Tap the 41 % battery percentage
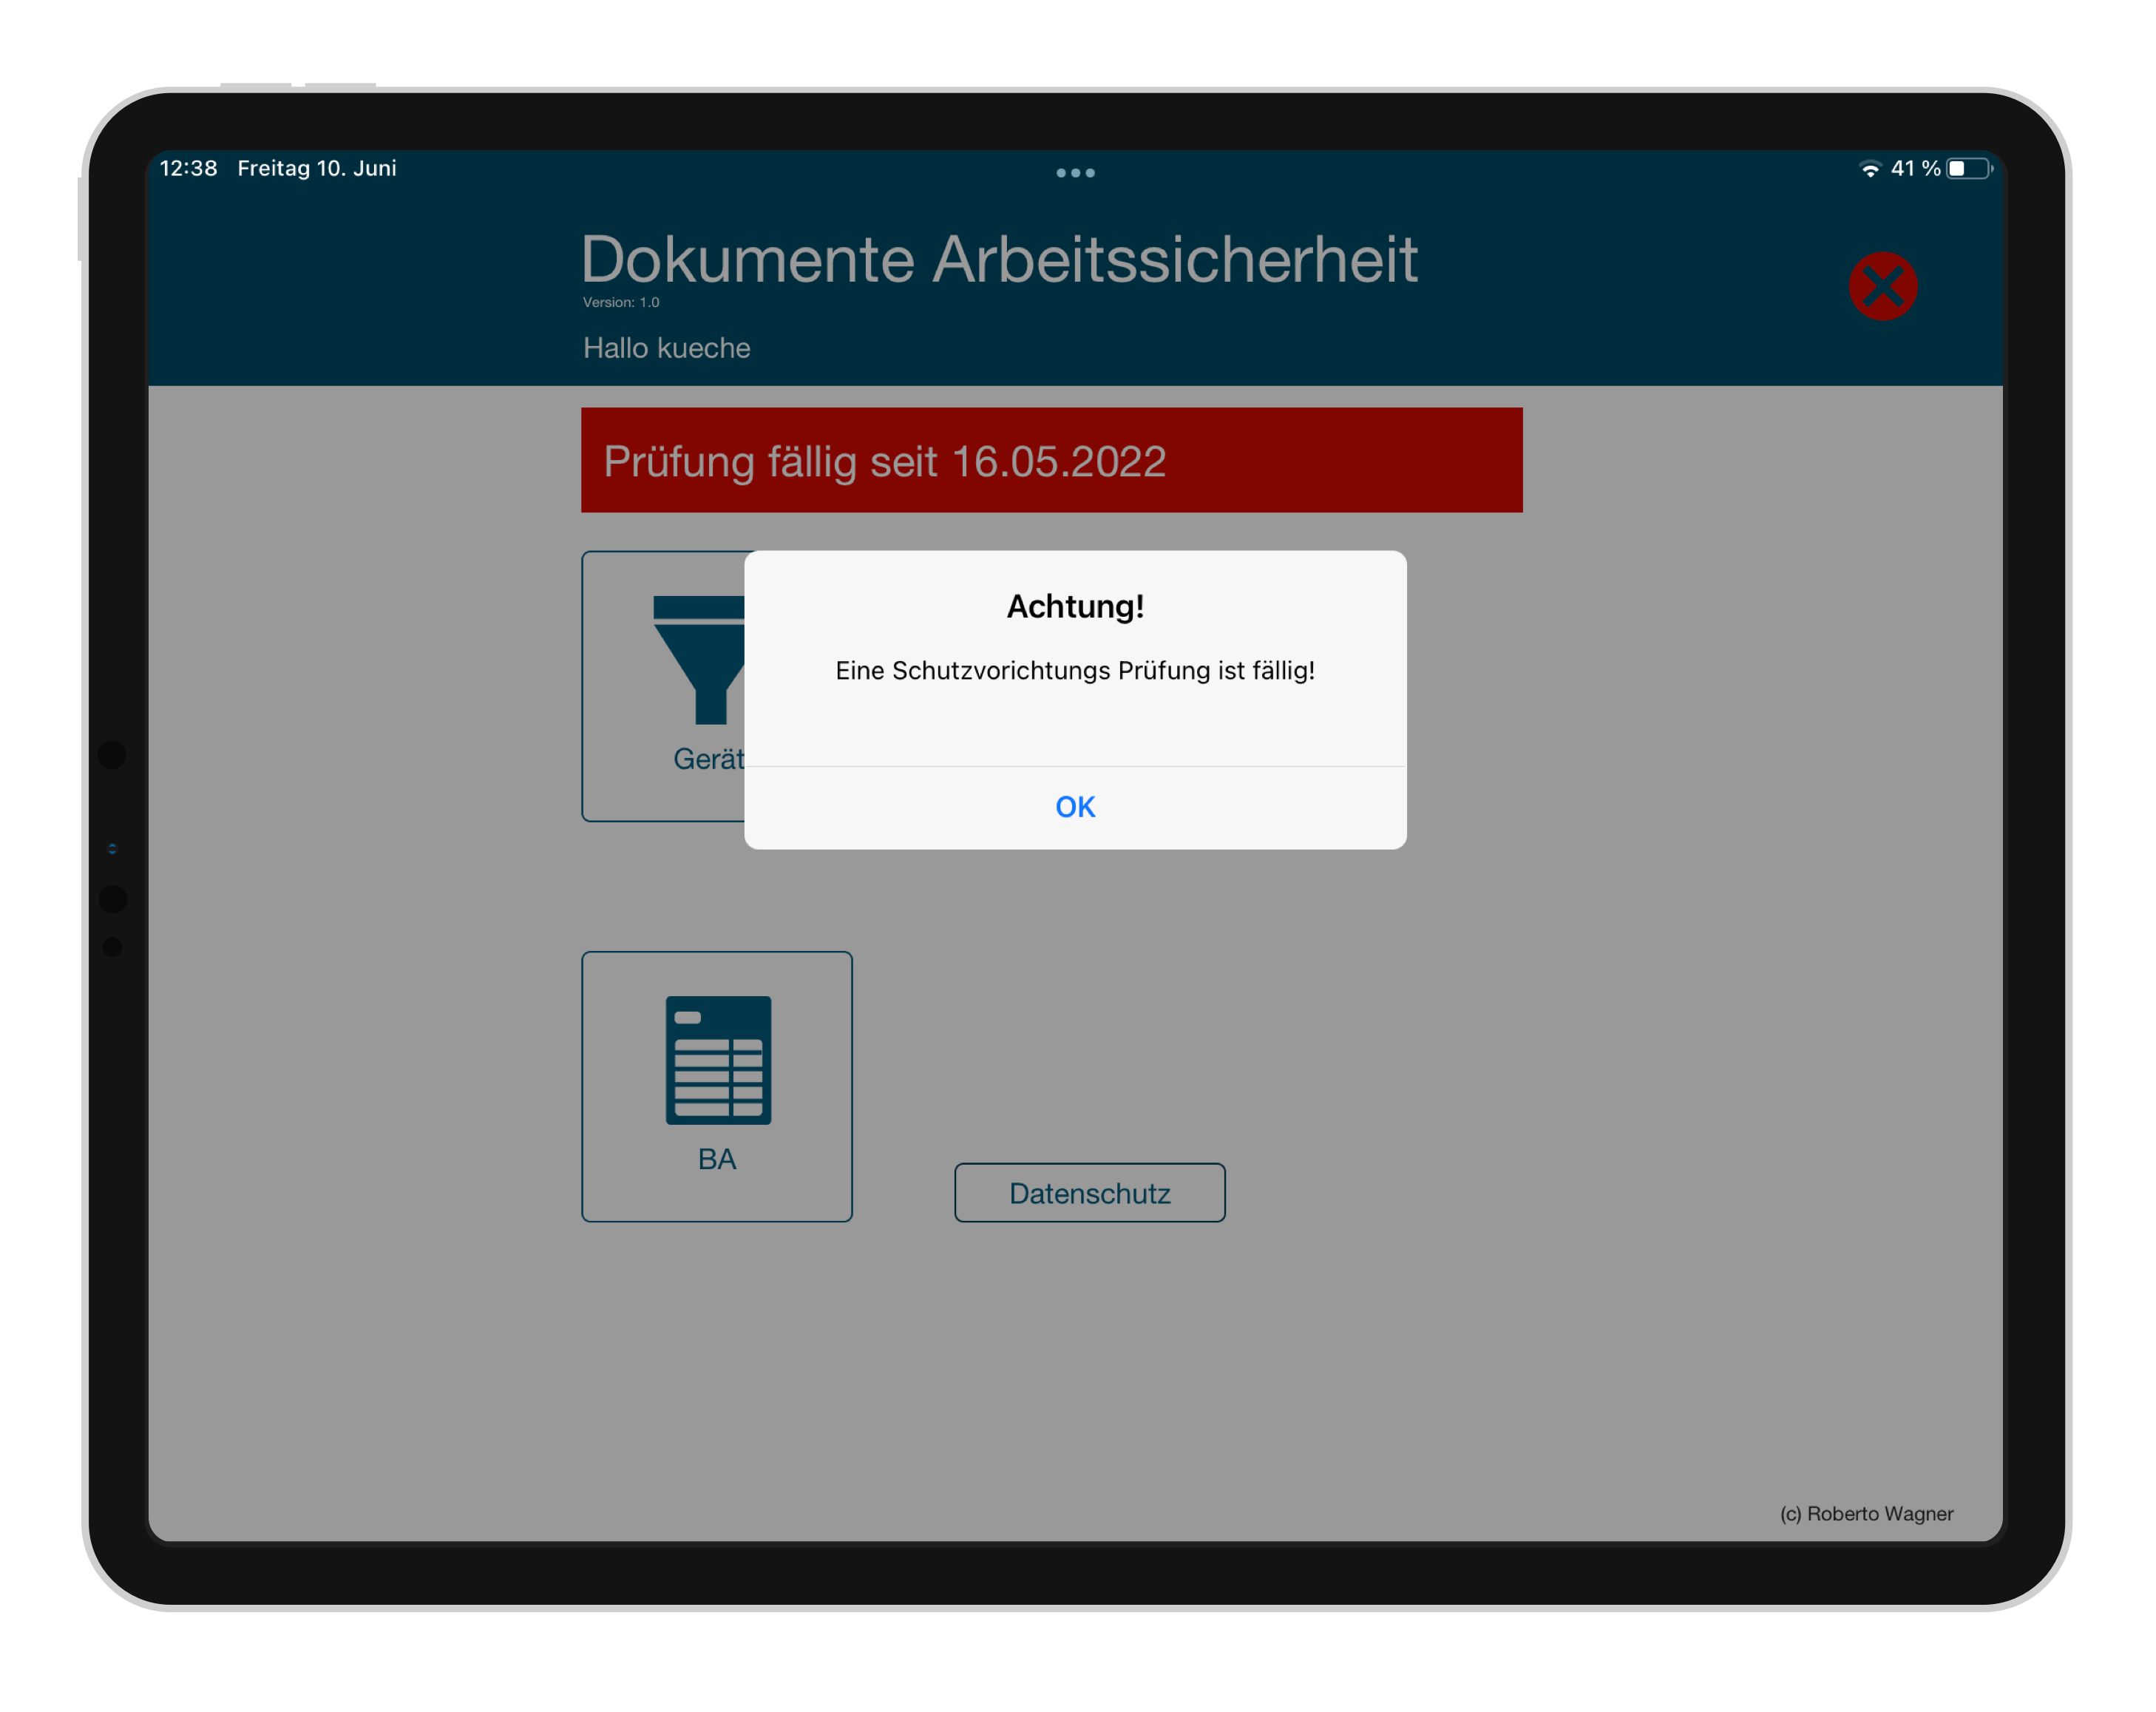The width and height of the screenshot is (2156, 1712). [x=1914, y=169]
